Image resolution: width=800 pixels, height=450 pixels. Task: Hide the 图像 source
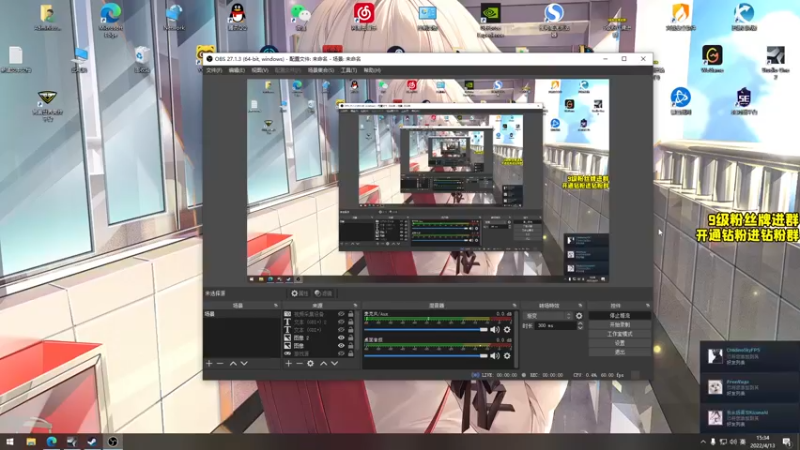pos(341,345)
